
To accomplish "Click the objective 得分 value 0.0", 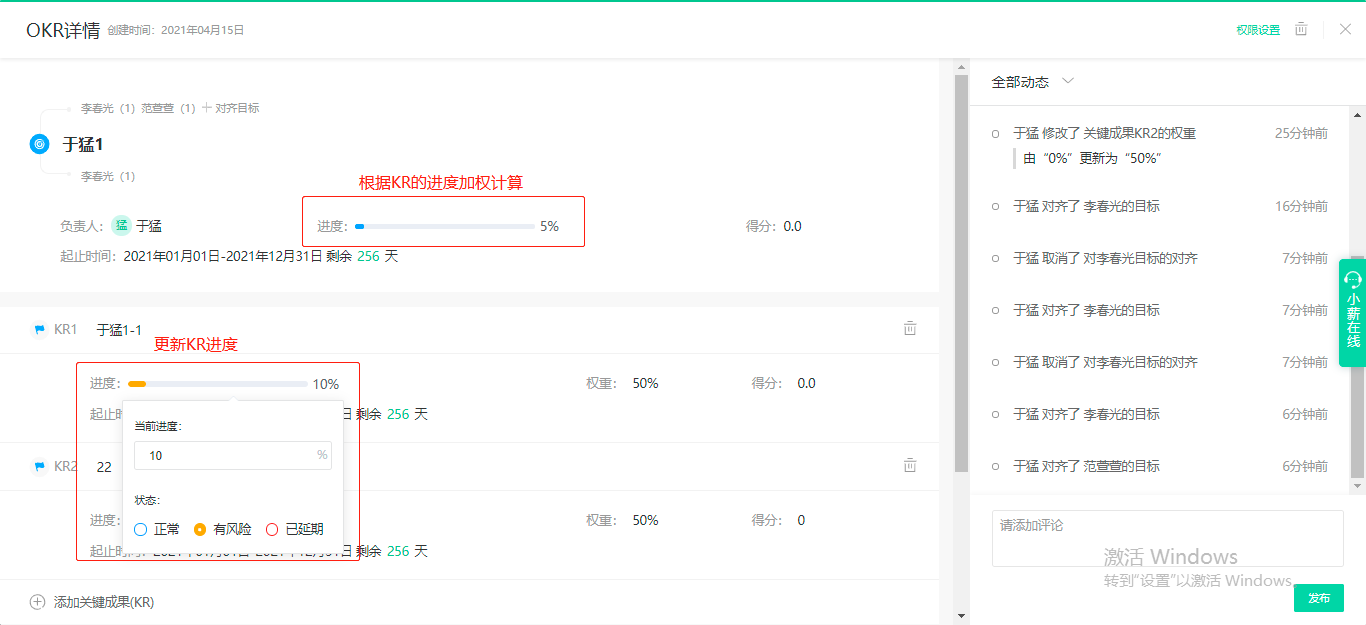I will (792, 226).
